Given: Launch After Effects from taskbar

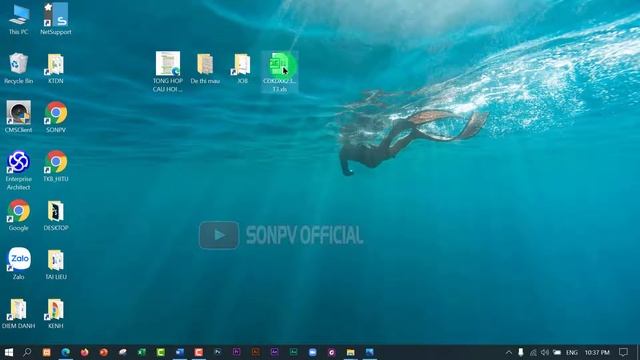Looking at the screenshot, I should pos(275,352).
